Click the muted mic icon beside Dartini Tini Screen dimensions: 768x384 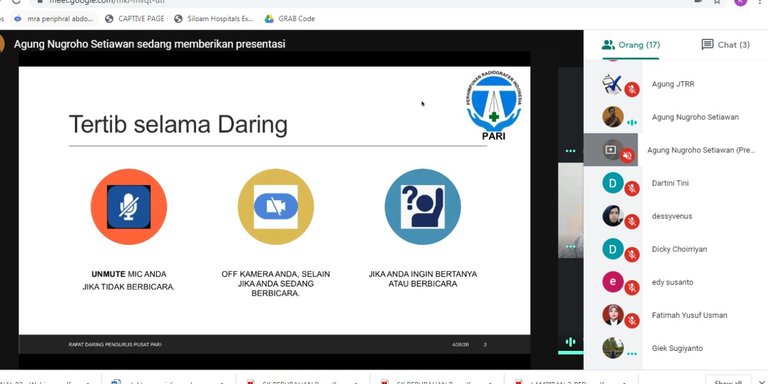point(632,189)
